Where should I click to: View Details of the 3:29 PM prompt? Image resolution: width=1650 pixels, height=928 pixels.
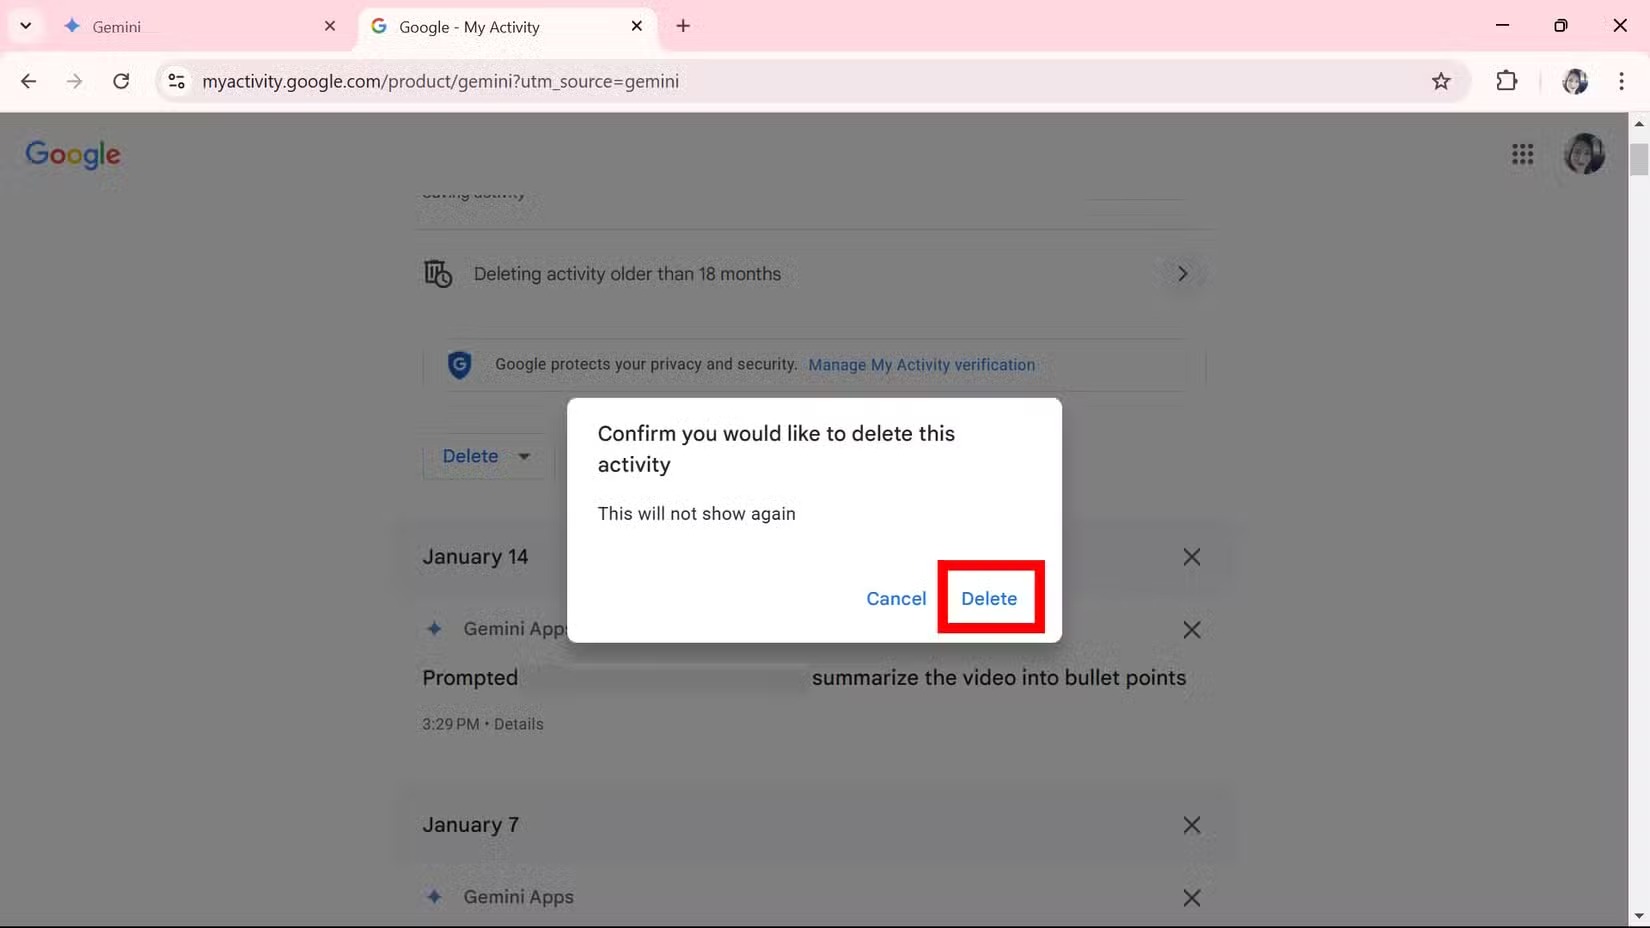pyautogui.click(x=518, y=724)
